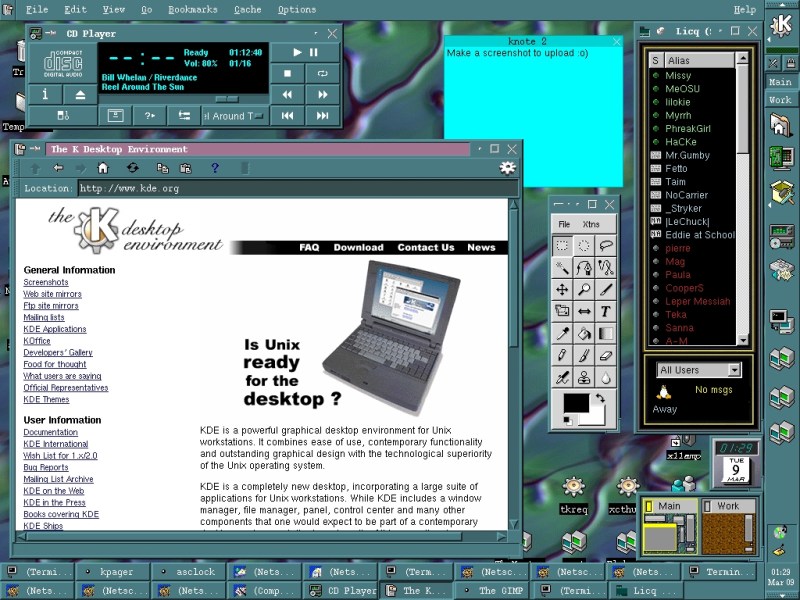Toggle sticky pin on CD Player window
Image resolution: width=800 pixels, height=600 pixels.
[x=50, y=34]
